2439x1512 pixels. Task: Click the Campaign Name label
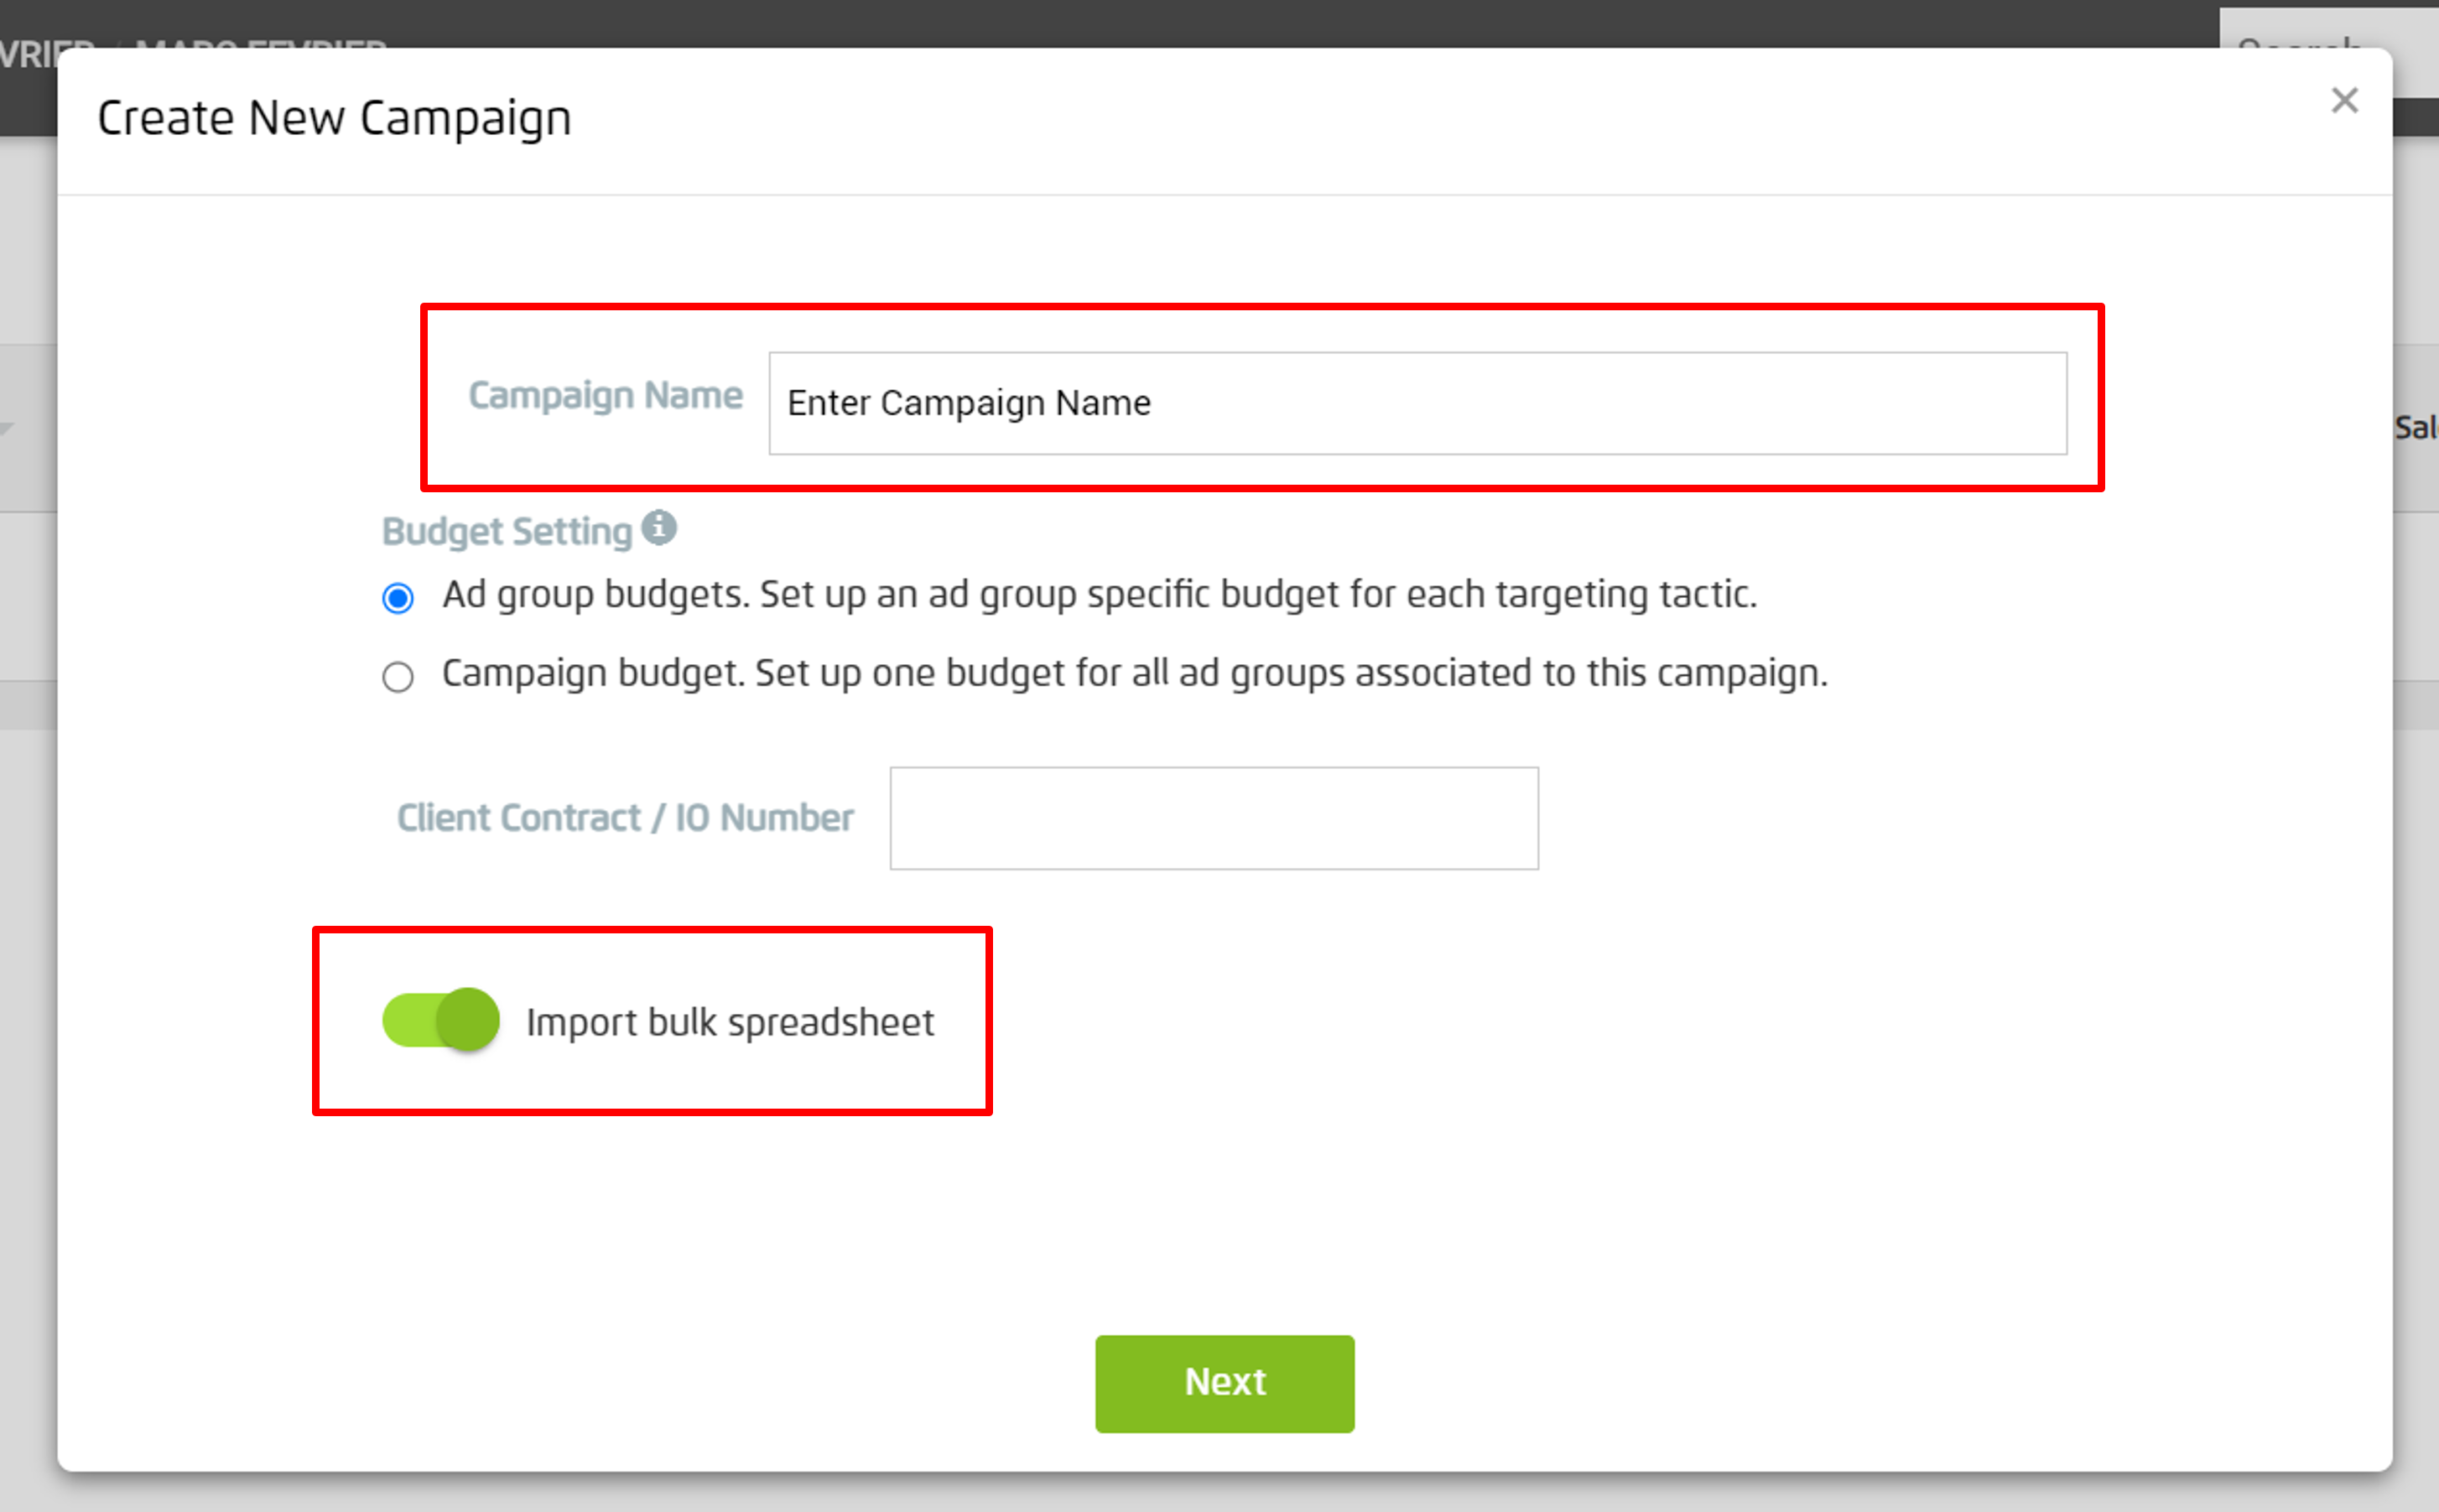pos(605,396)
